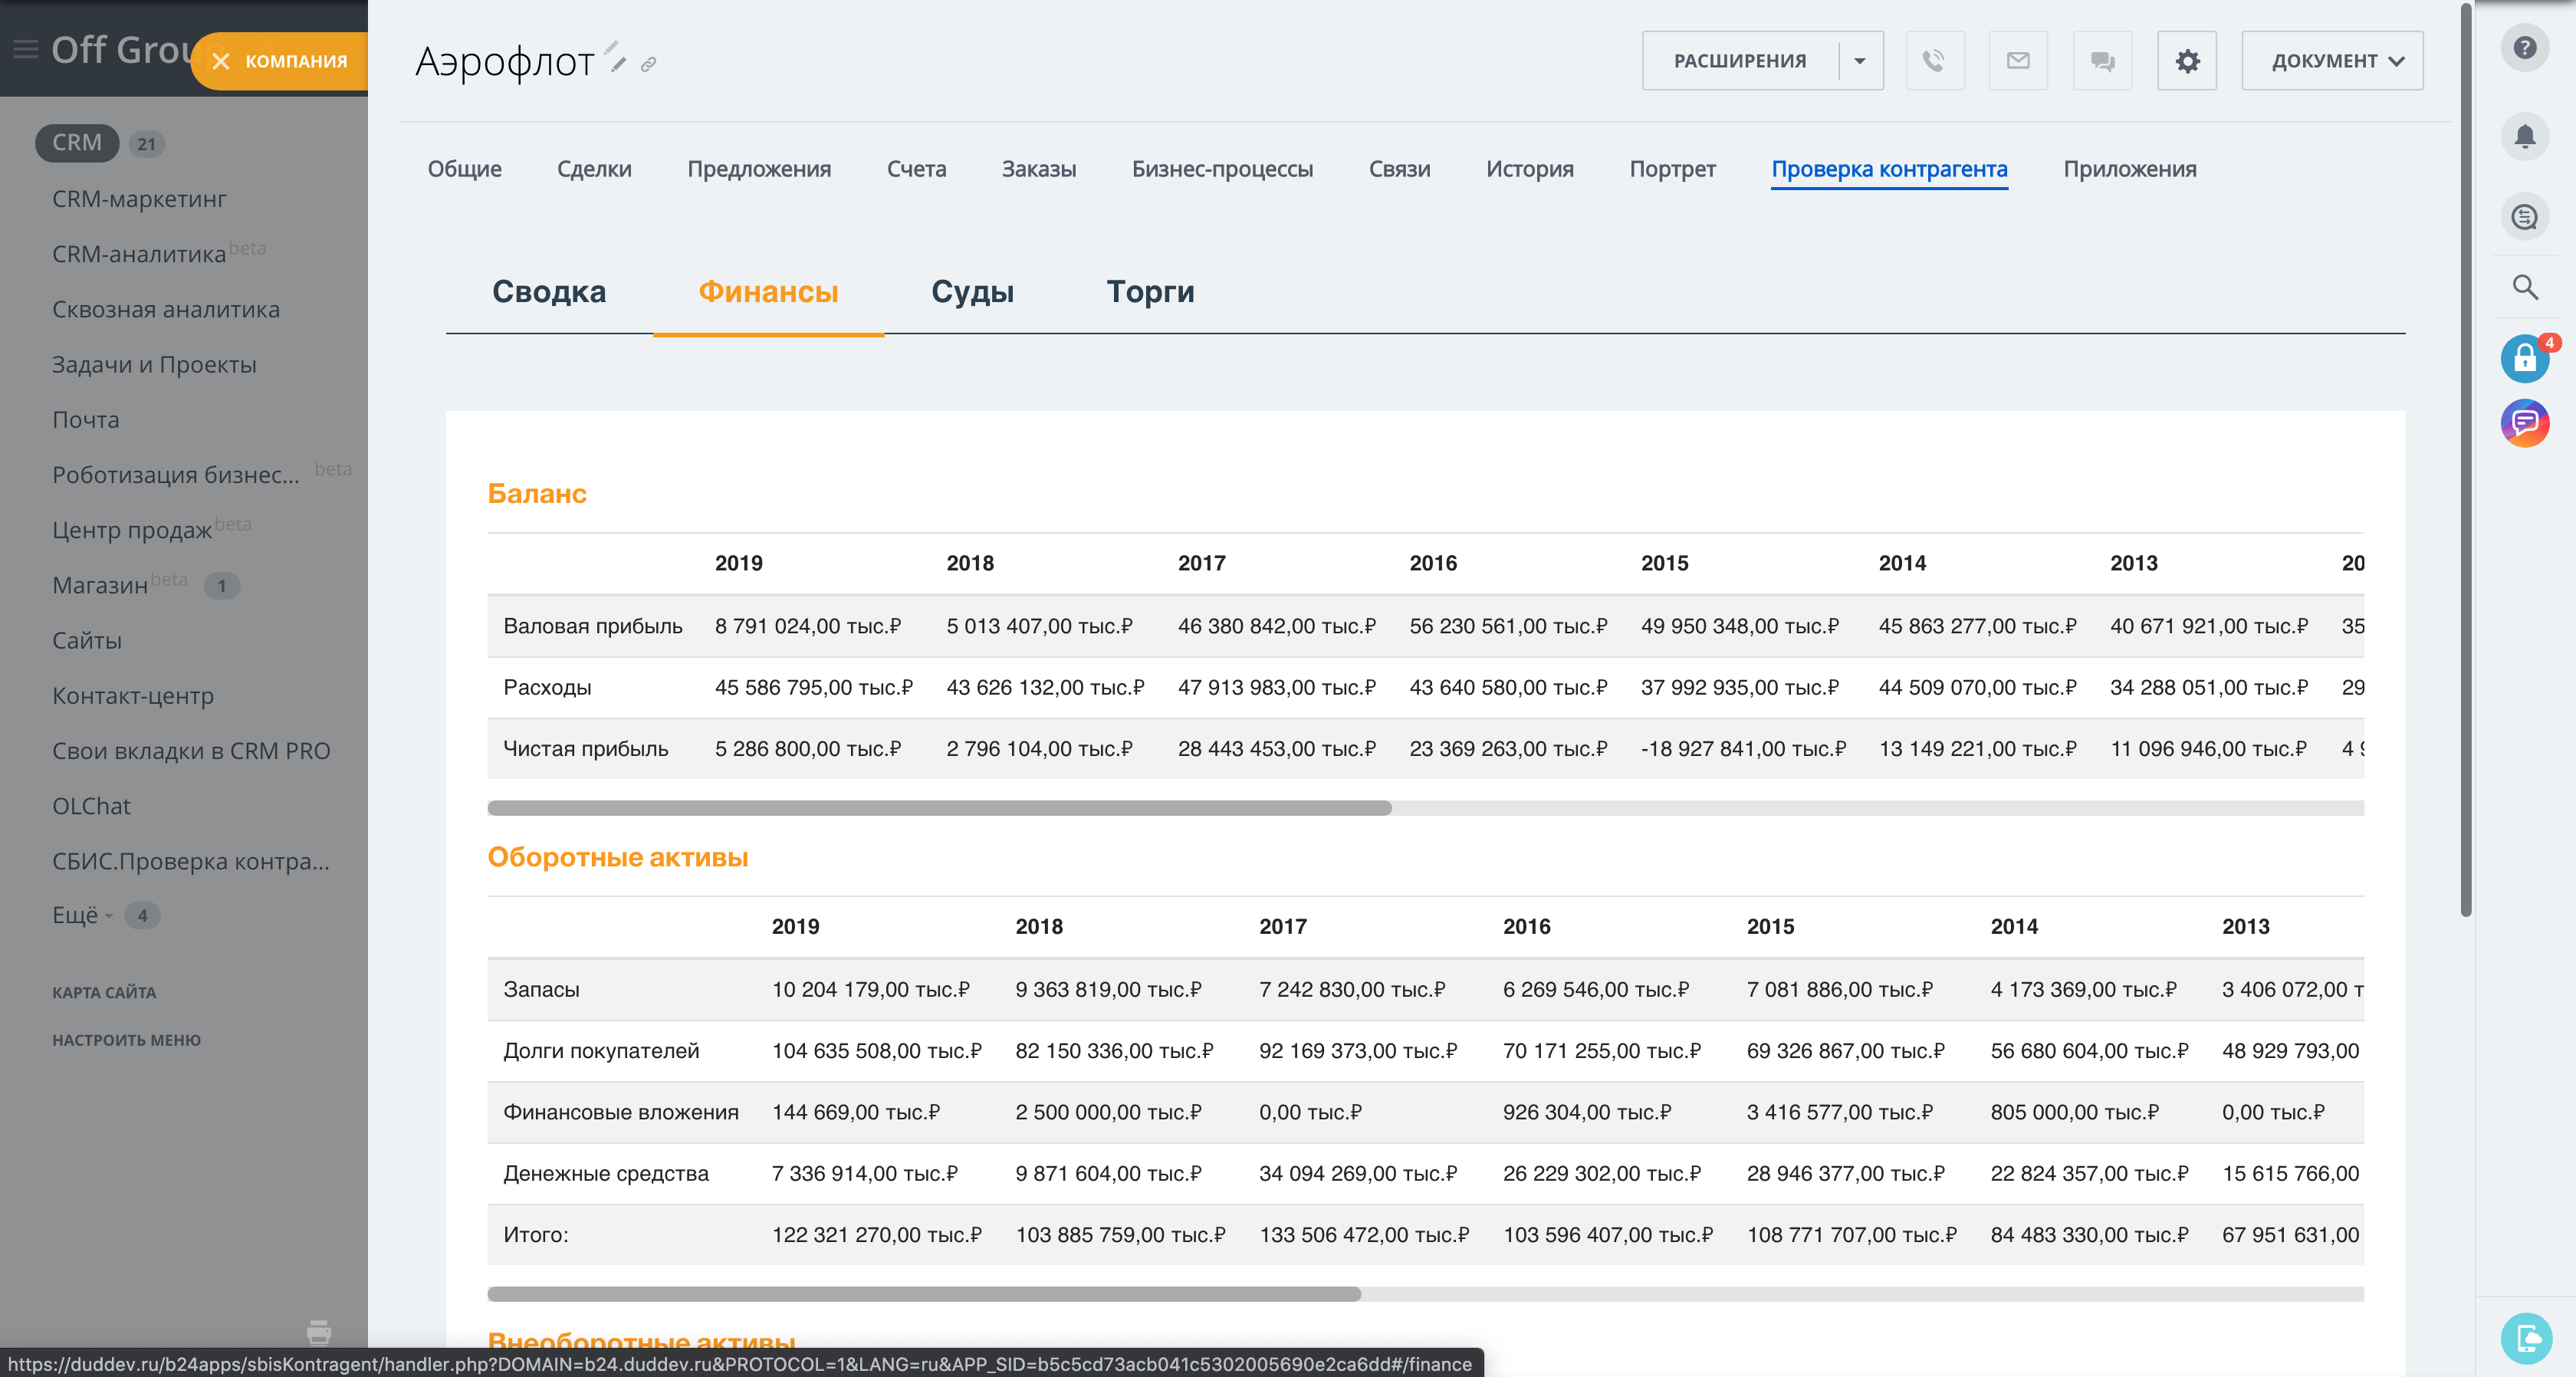
Task: Open the Документ dropdown
Action: pyautogui.click(x=2332, y=61)
